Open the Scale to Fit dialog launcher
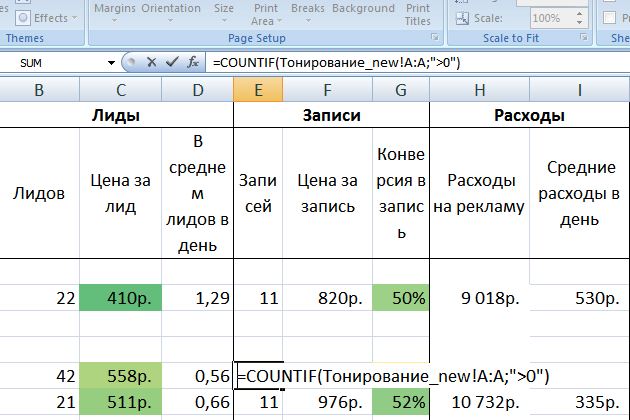 click(584, 37)
